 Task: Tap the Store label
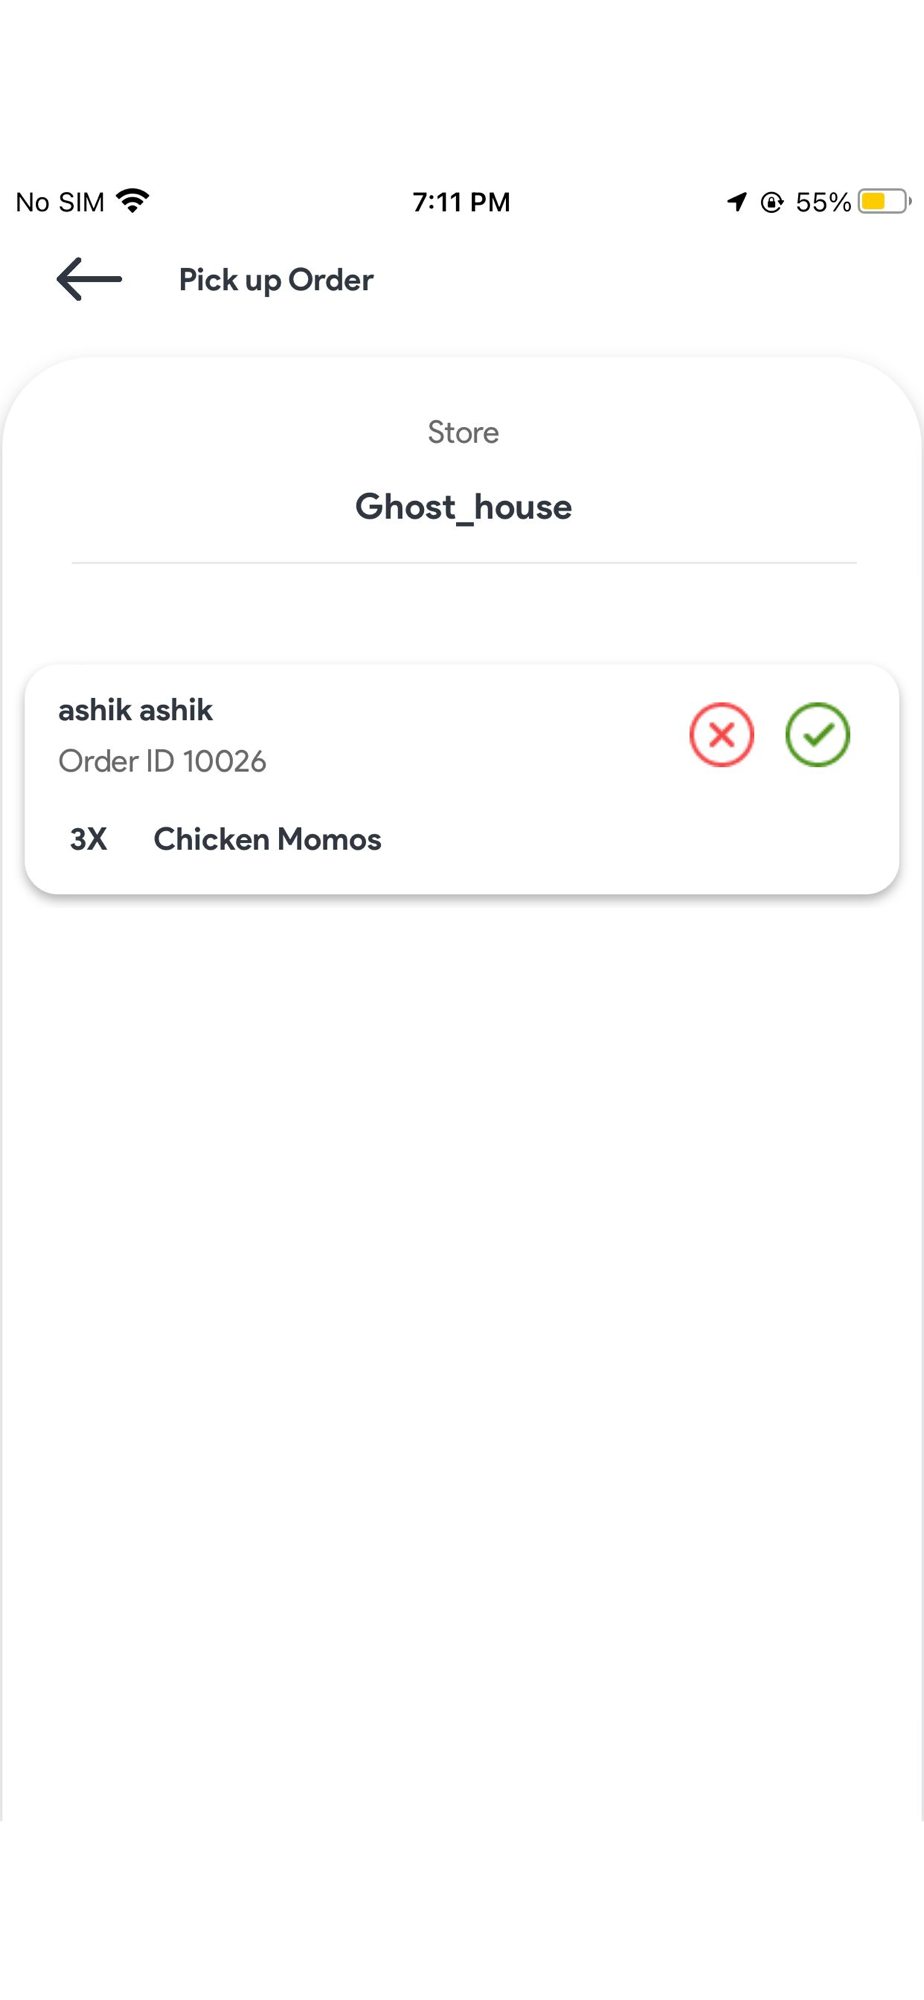(463, 432)
